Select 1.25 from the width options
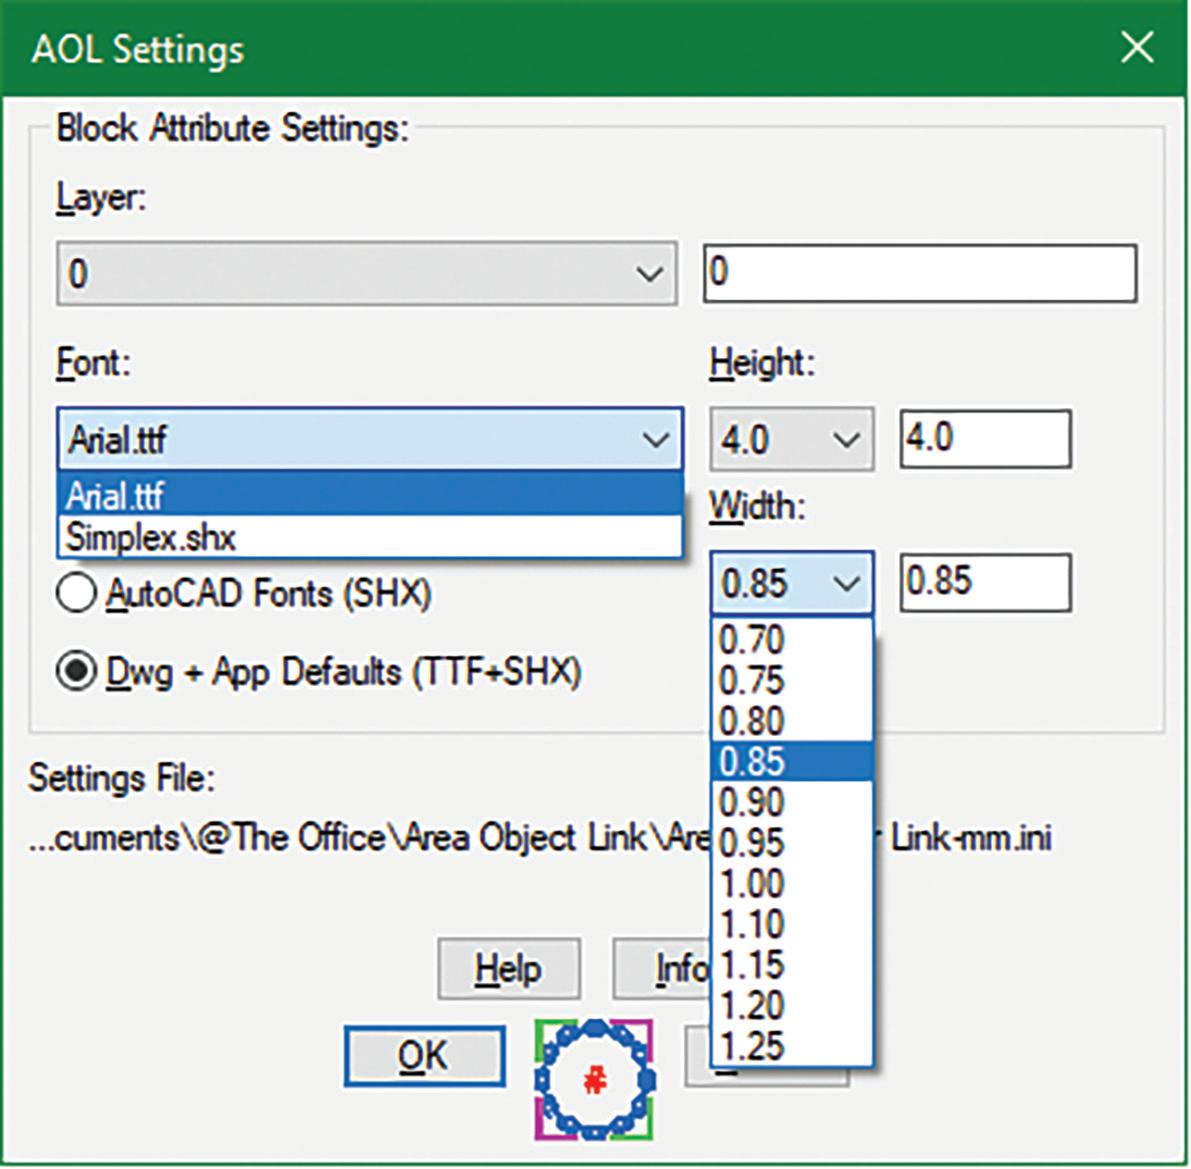The image size is (1191, 1169). pos(752,1046)
